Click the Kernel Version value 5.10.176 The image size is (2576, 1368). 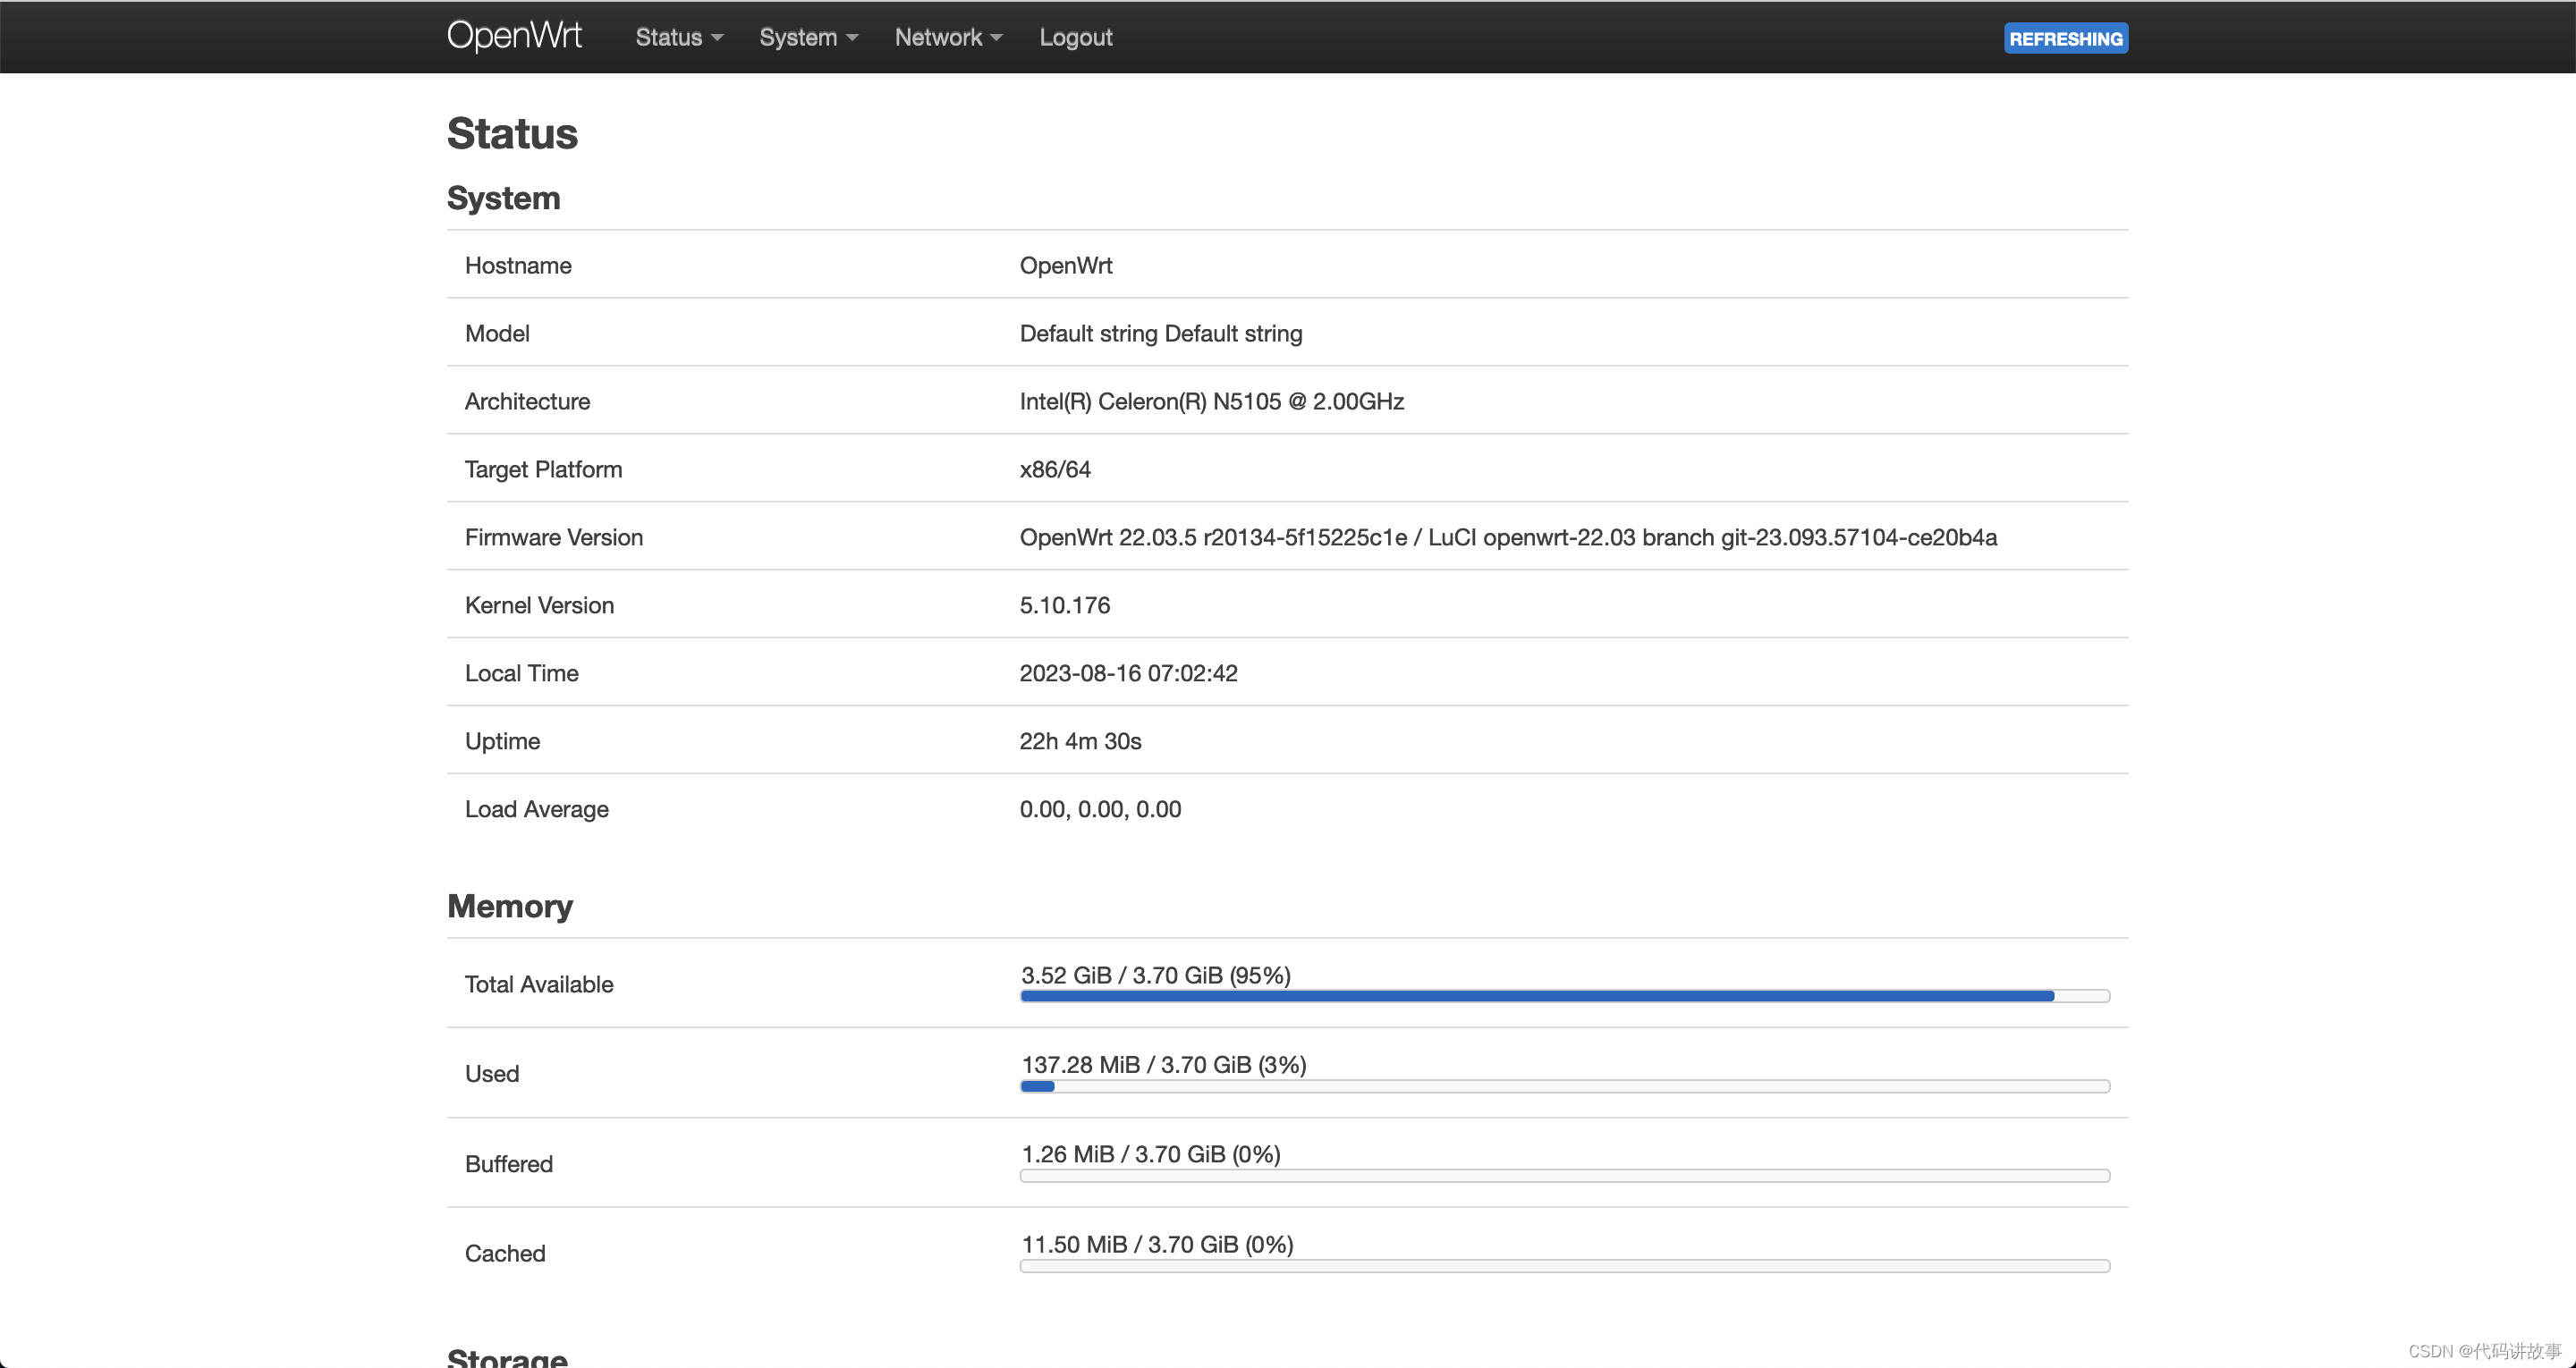point(1064,605)
